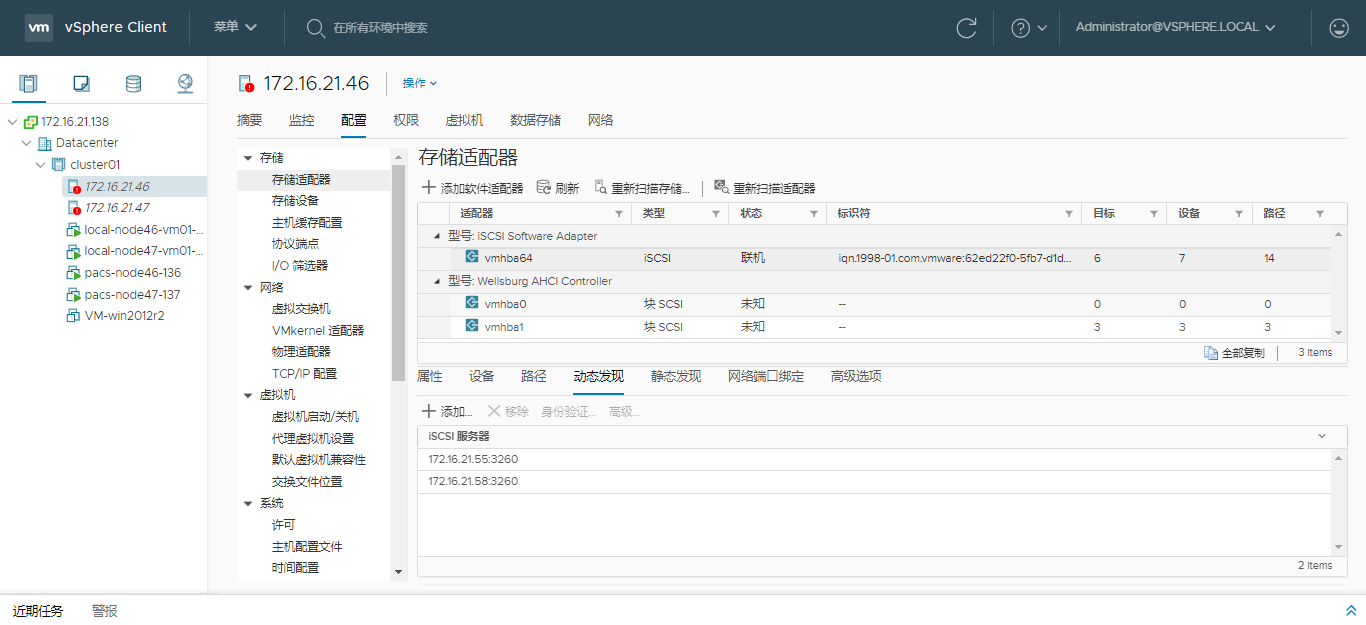Click 重新扫描适配器 rescan adapters
Image resolution: width=1366 pixels, height=625 pixels.
click(765, 188)
